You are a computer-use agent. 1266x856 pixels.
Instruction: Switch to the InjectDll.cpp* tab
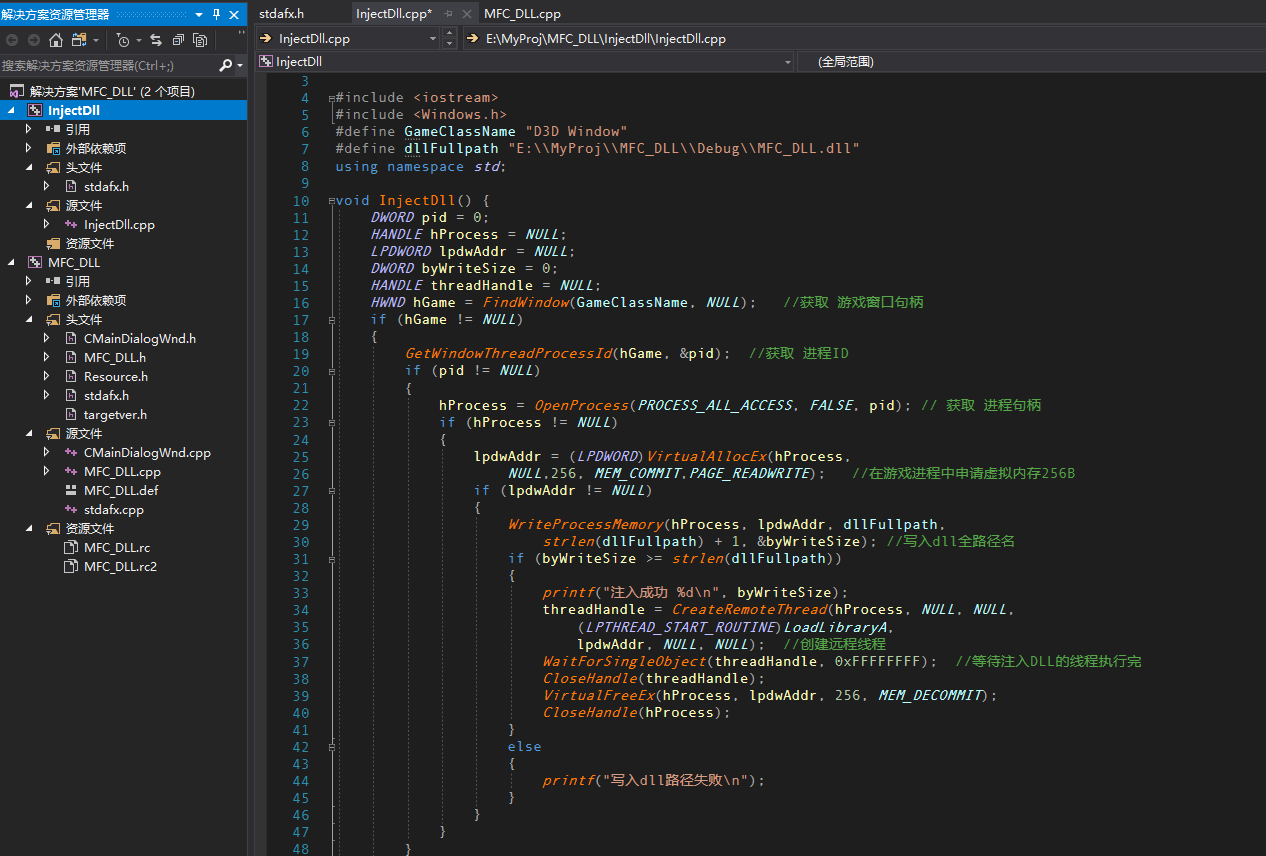tap(394, 13)
